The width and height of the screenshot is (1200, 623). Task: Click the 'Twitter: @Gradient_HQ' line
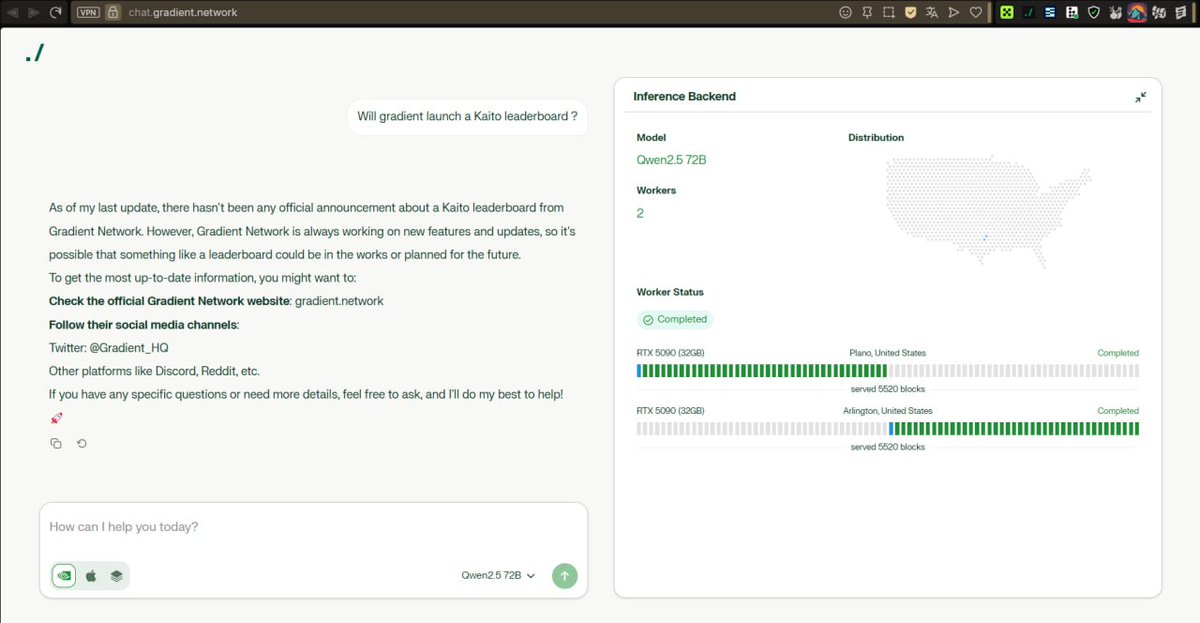pyautogui.click(x=109, y=347)
